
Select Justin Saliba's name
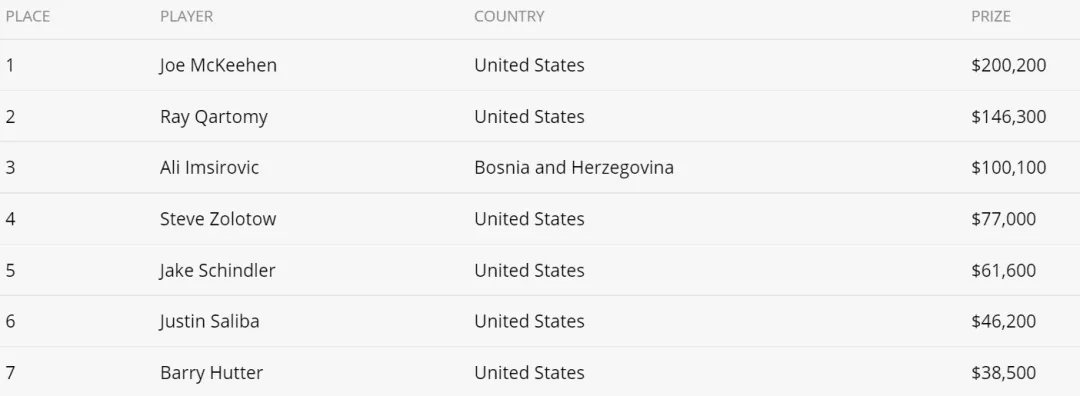[x=209, y=322]
